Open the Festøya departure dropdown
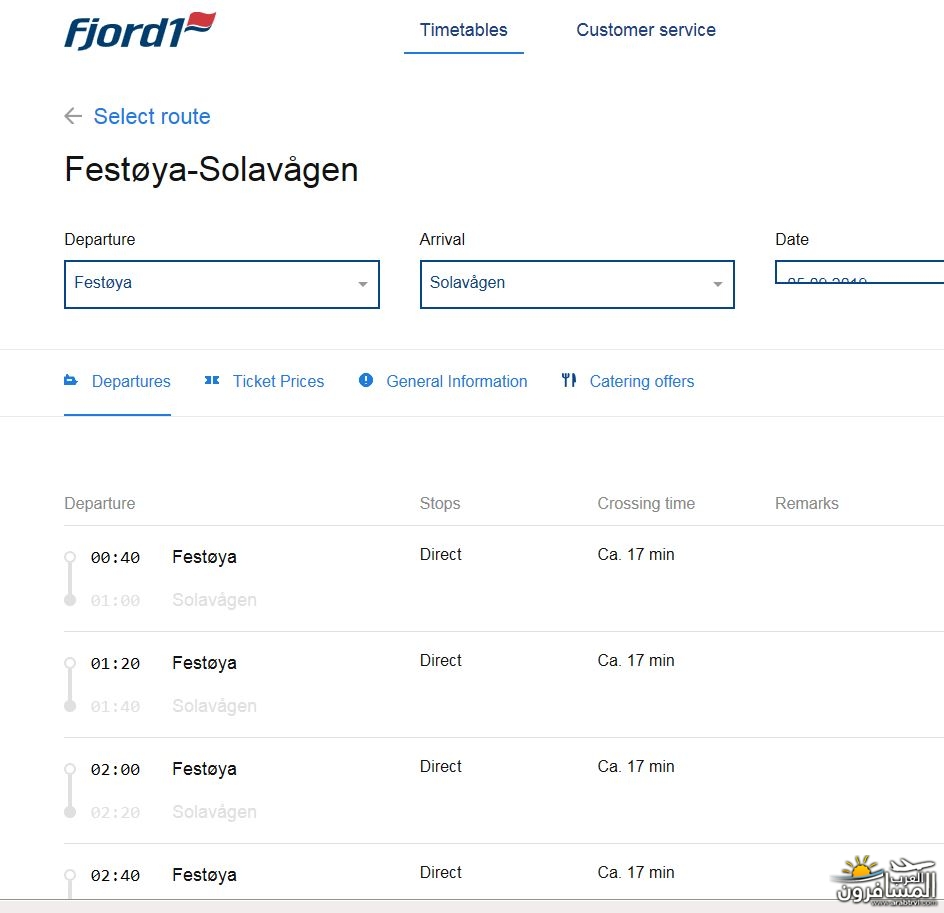944x913 pixels. point(221,284)
